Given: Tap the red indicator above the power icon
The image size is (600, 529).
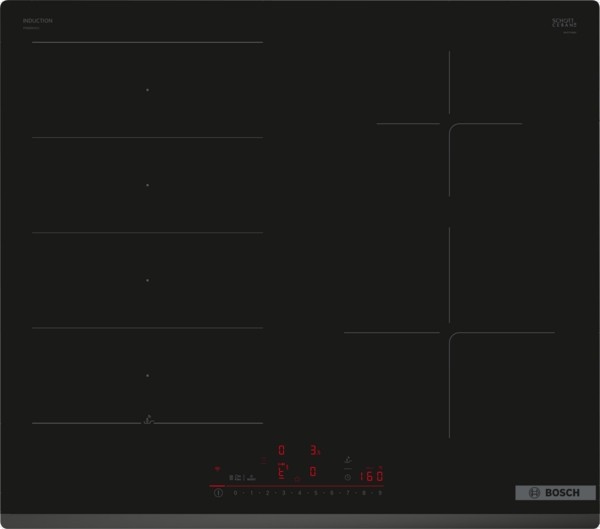Looking at the screenshot, I should pos(217,467).
